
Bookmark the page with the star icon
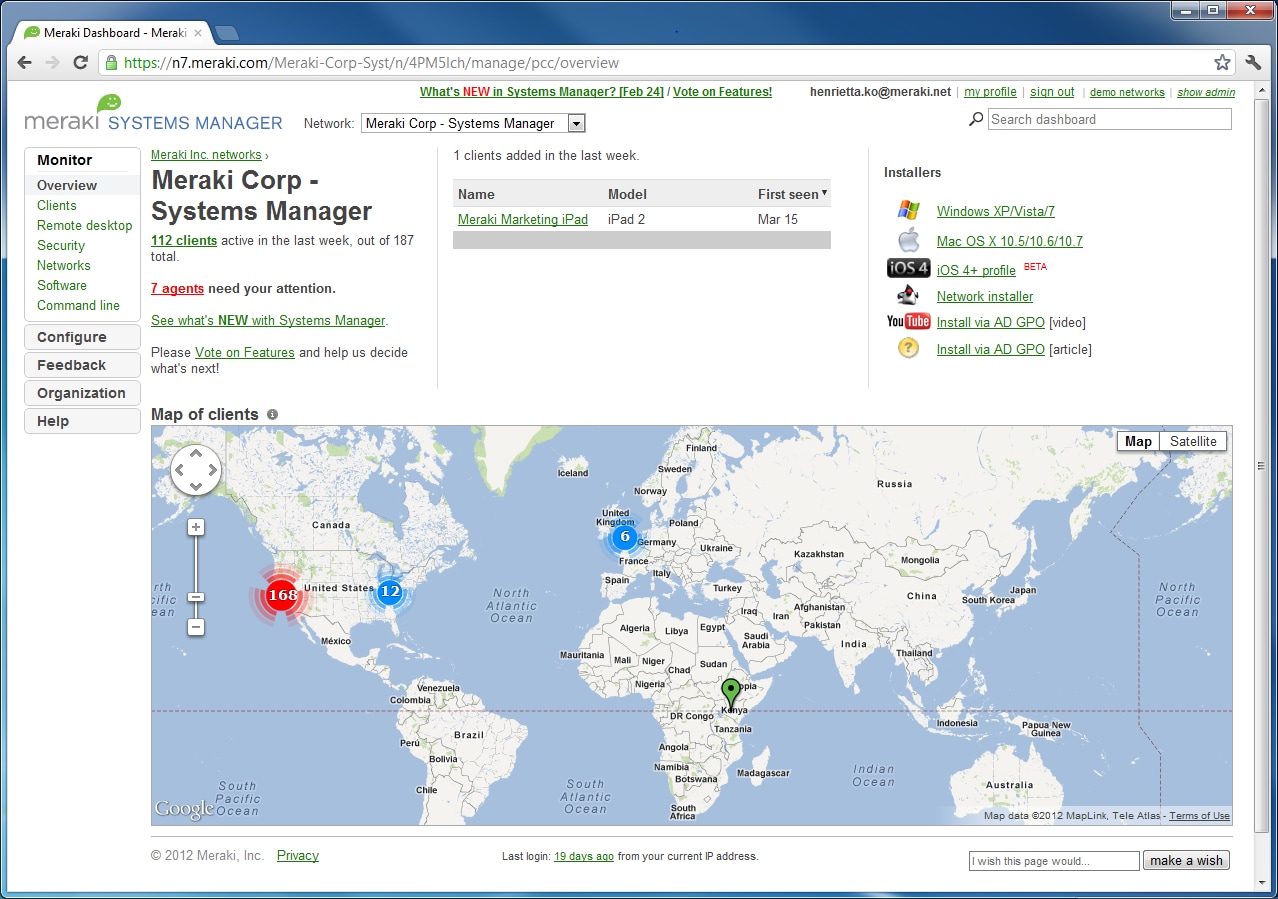pos(1222,62)
